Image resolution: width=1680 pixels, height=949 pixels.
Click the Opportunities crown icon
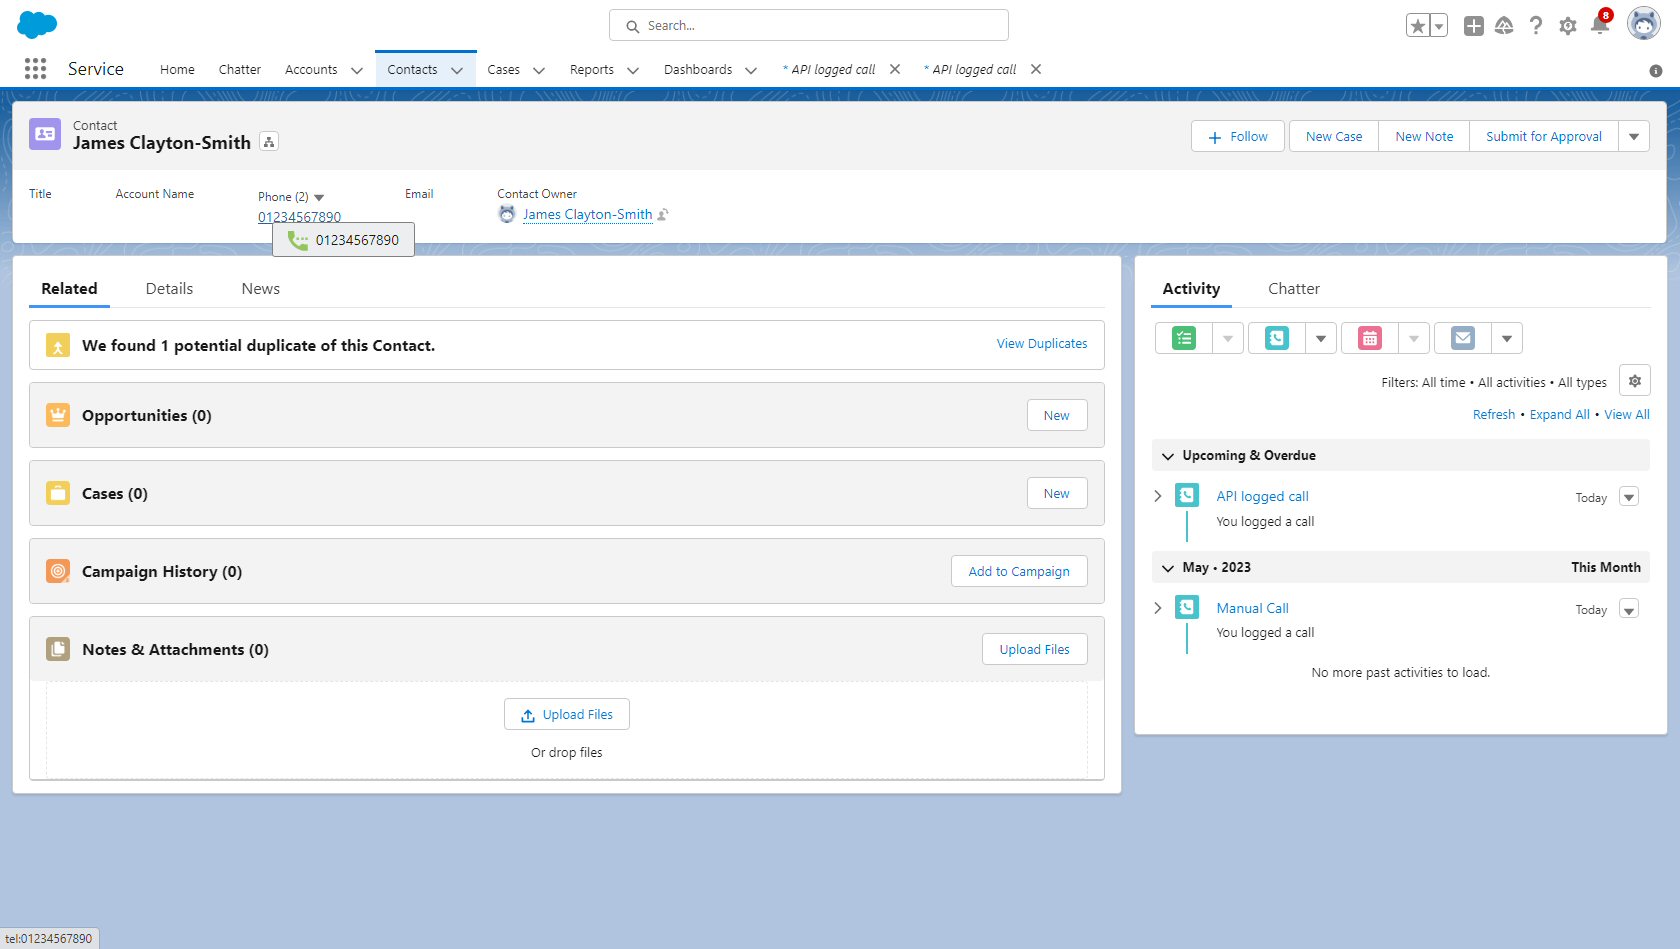click(58, 415)
